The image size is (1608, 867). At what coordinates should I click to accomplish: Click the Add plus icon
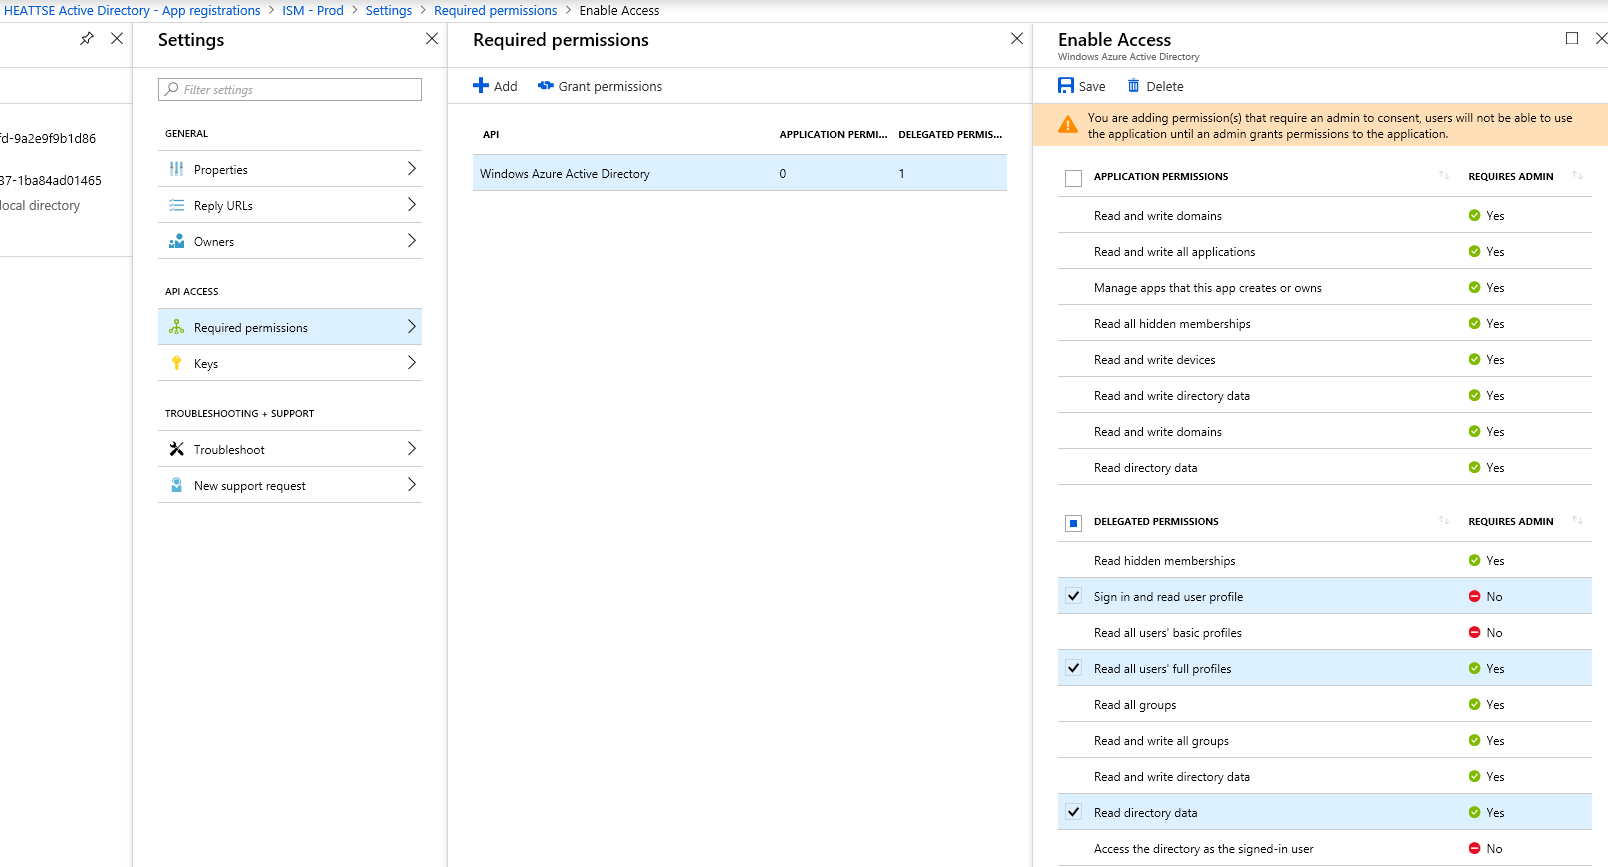point(481,86)
